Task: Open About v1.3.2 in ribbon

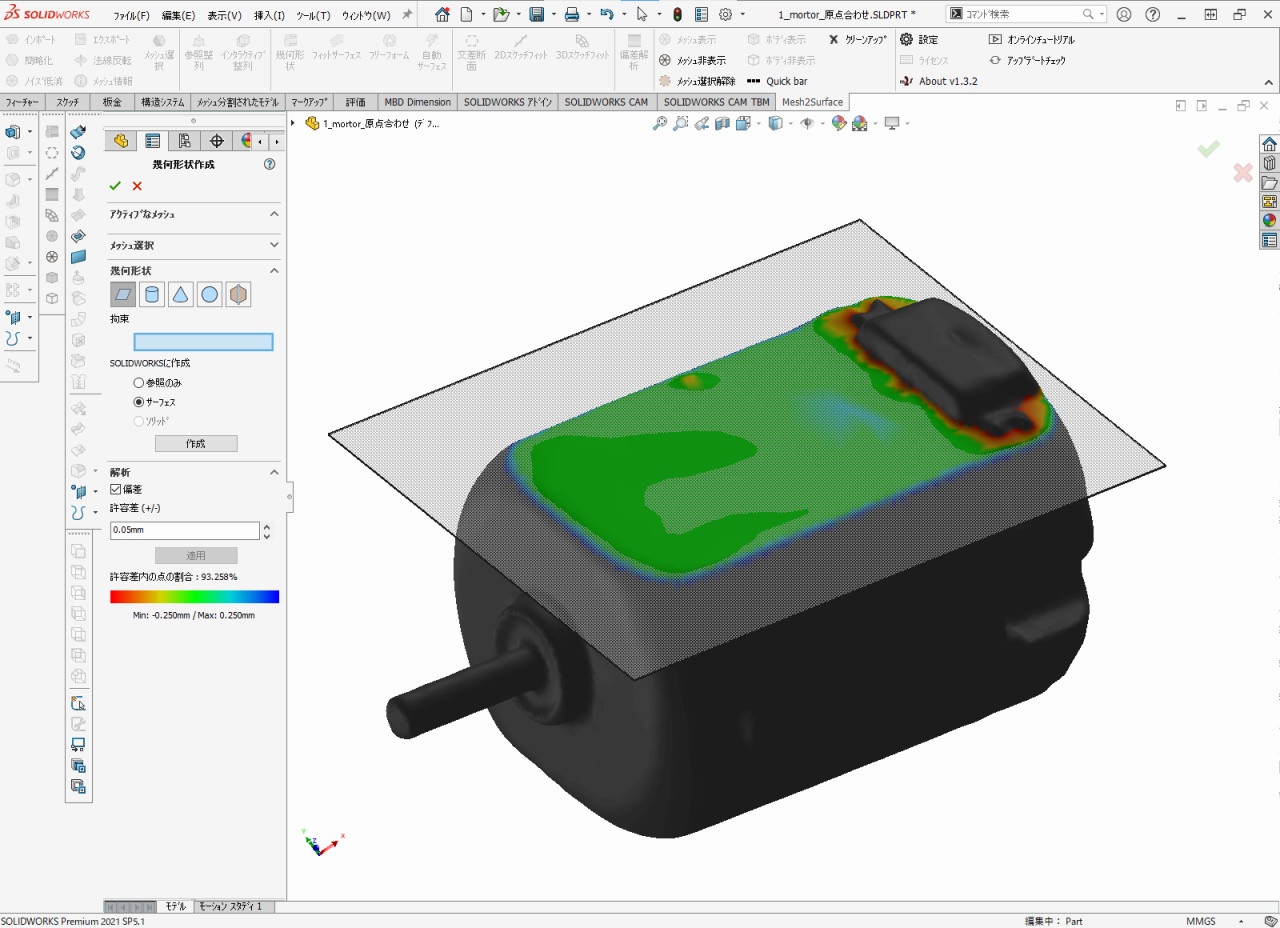Action: tap(938, 81)
